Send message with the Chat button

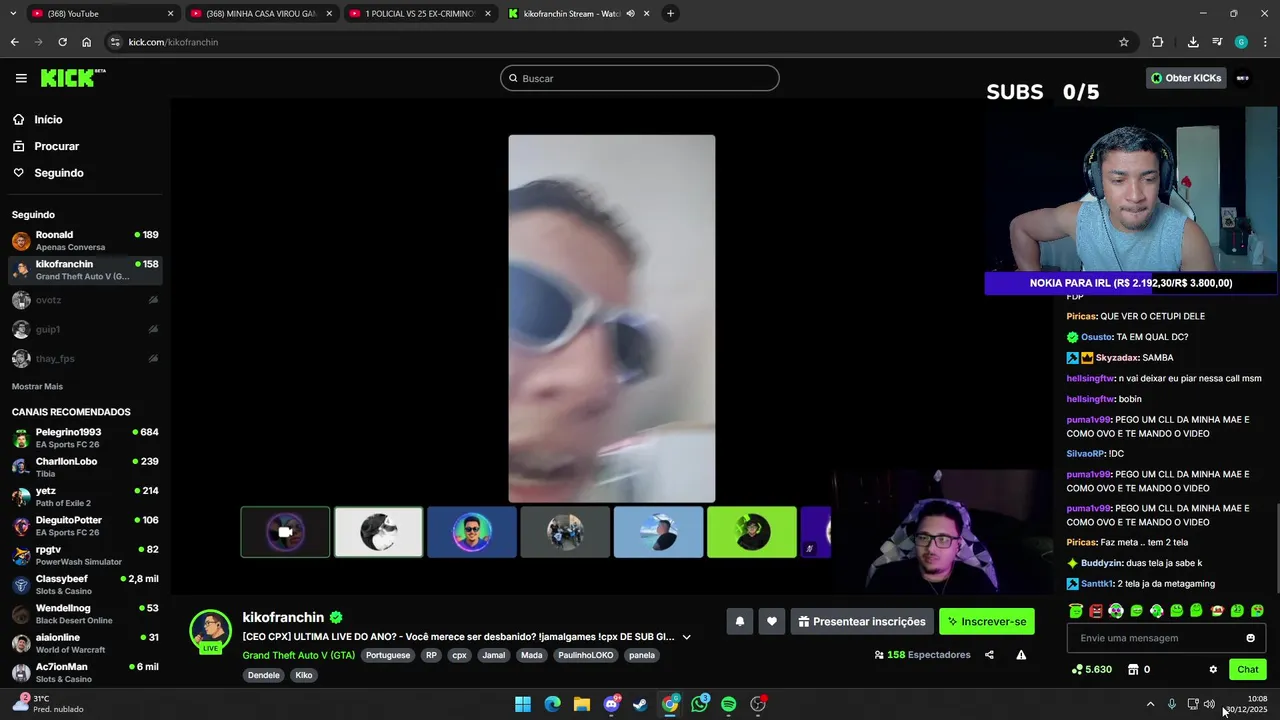point(1248,669)
